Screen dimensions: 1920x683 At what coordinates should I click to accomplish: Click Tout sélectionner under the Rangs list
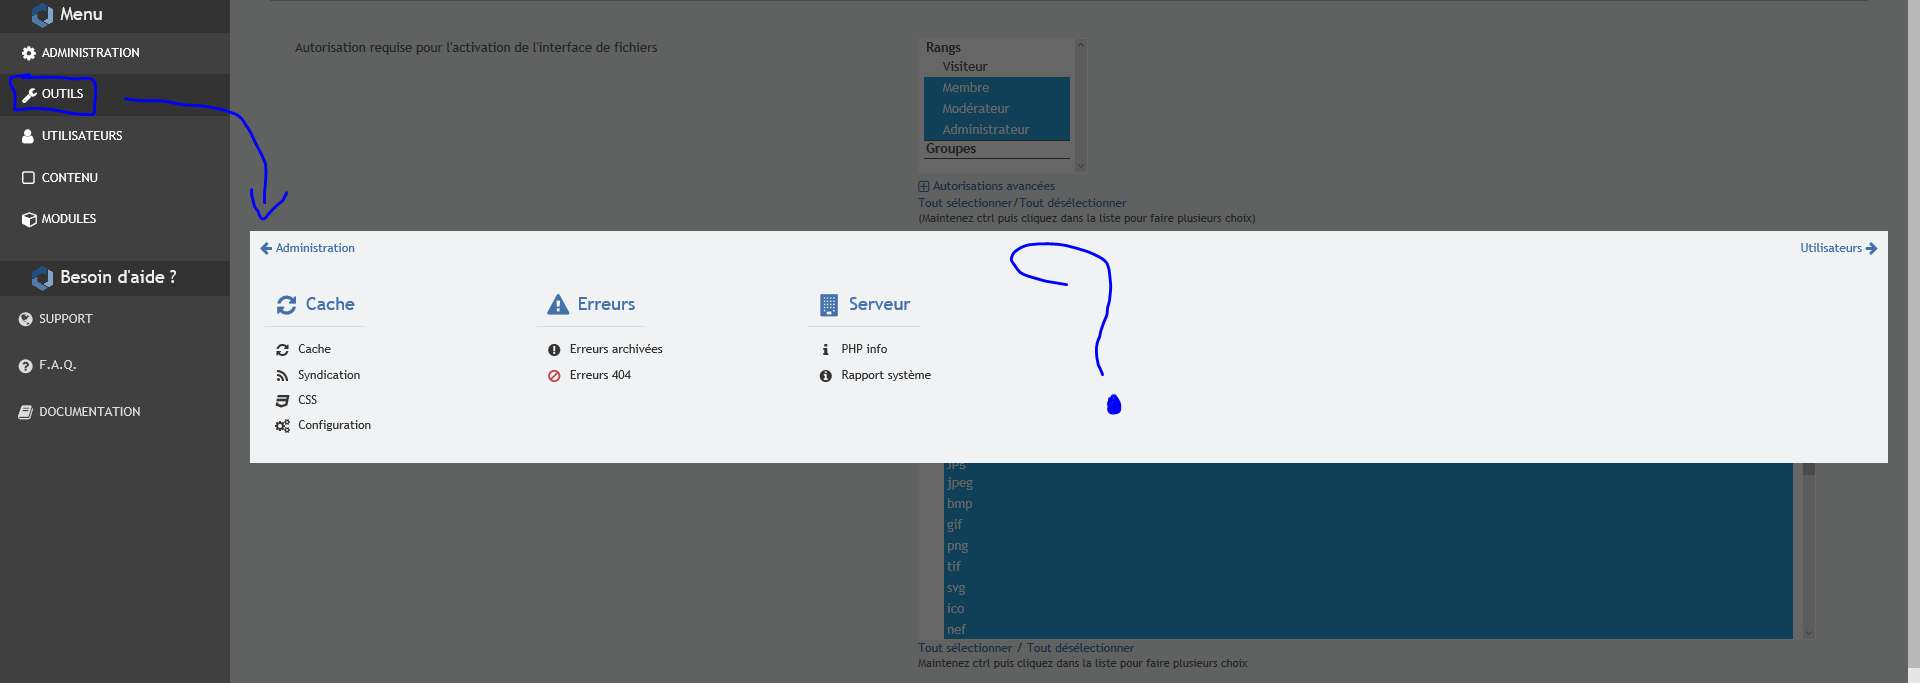965,203
